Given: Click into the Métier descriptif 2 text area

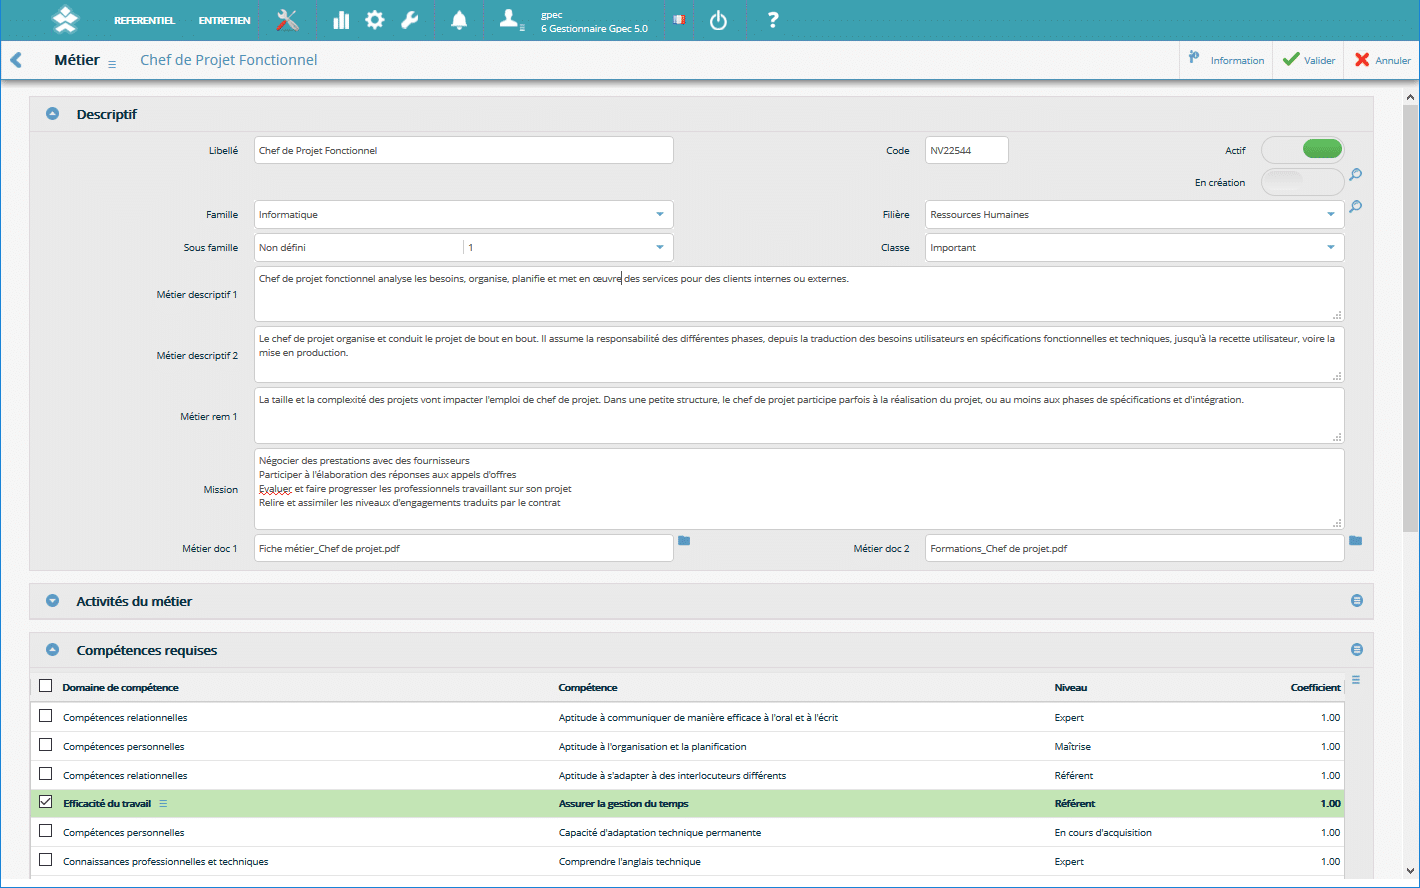Looking at the screenshot, I should point(799,355).
